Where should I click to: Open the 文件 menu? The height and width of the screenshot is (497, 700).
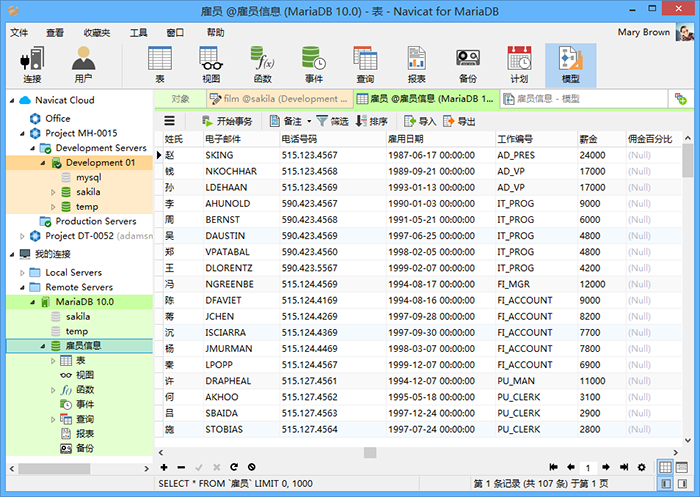19,33
